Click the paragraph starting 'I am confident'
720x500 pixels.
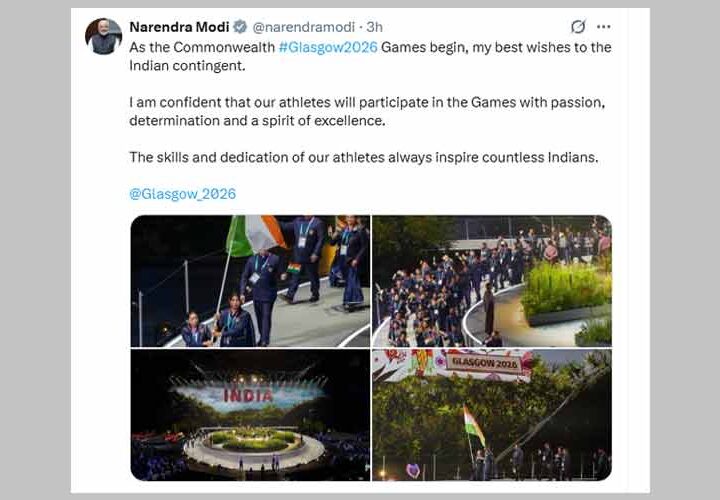click(367, 112)
